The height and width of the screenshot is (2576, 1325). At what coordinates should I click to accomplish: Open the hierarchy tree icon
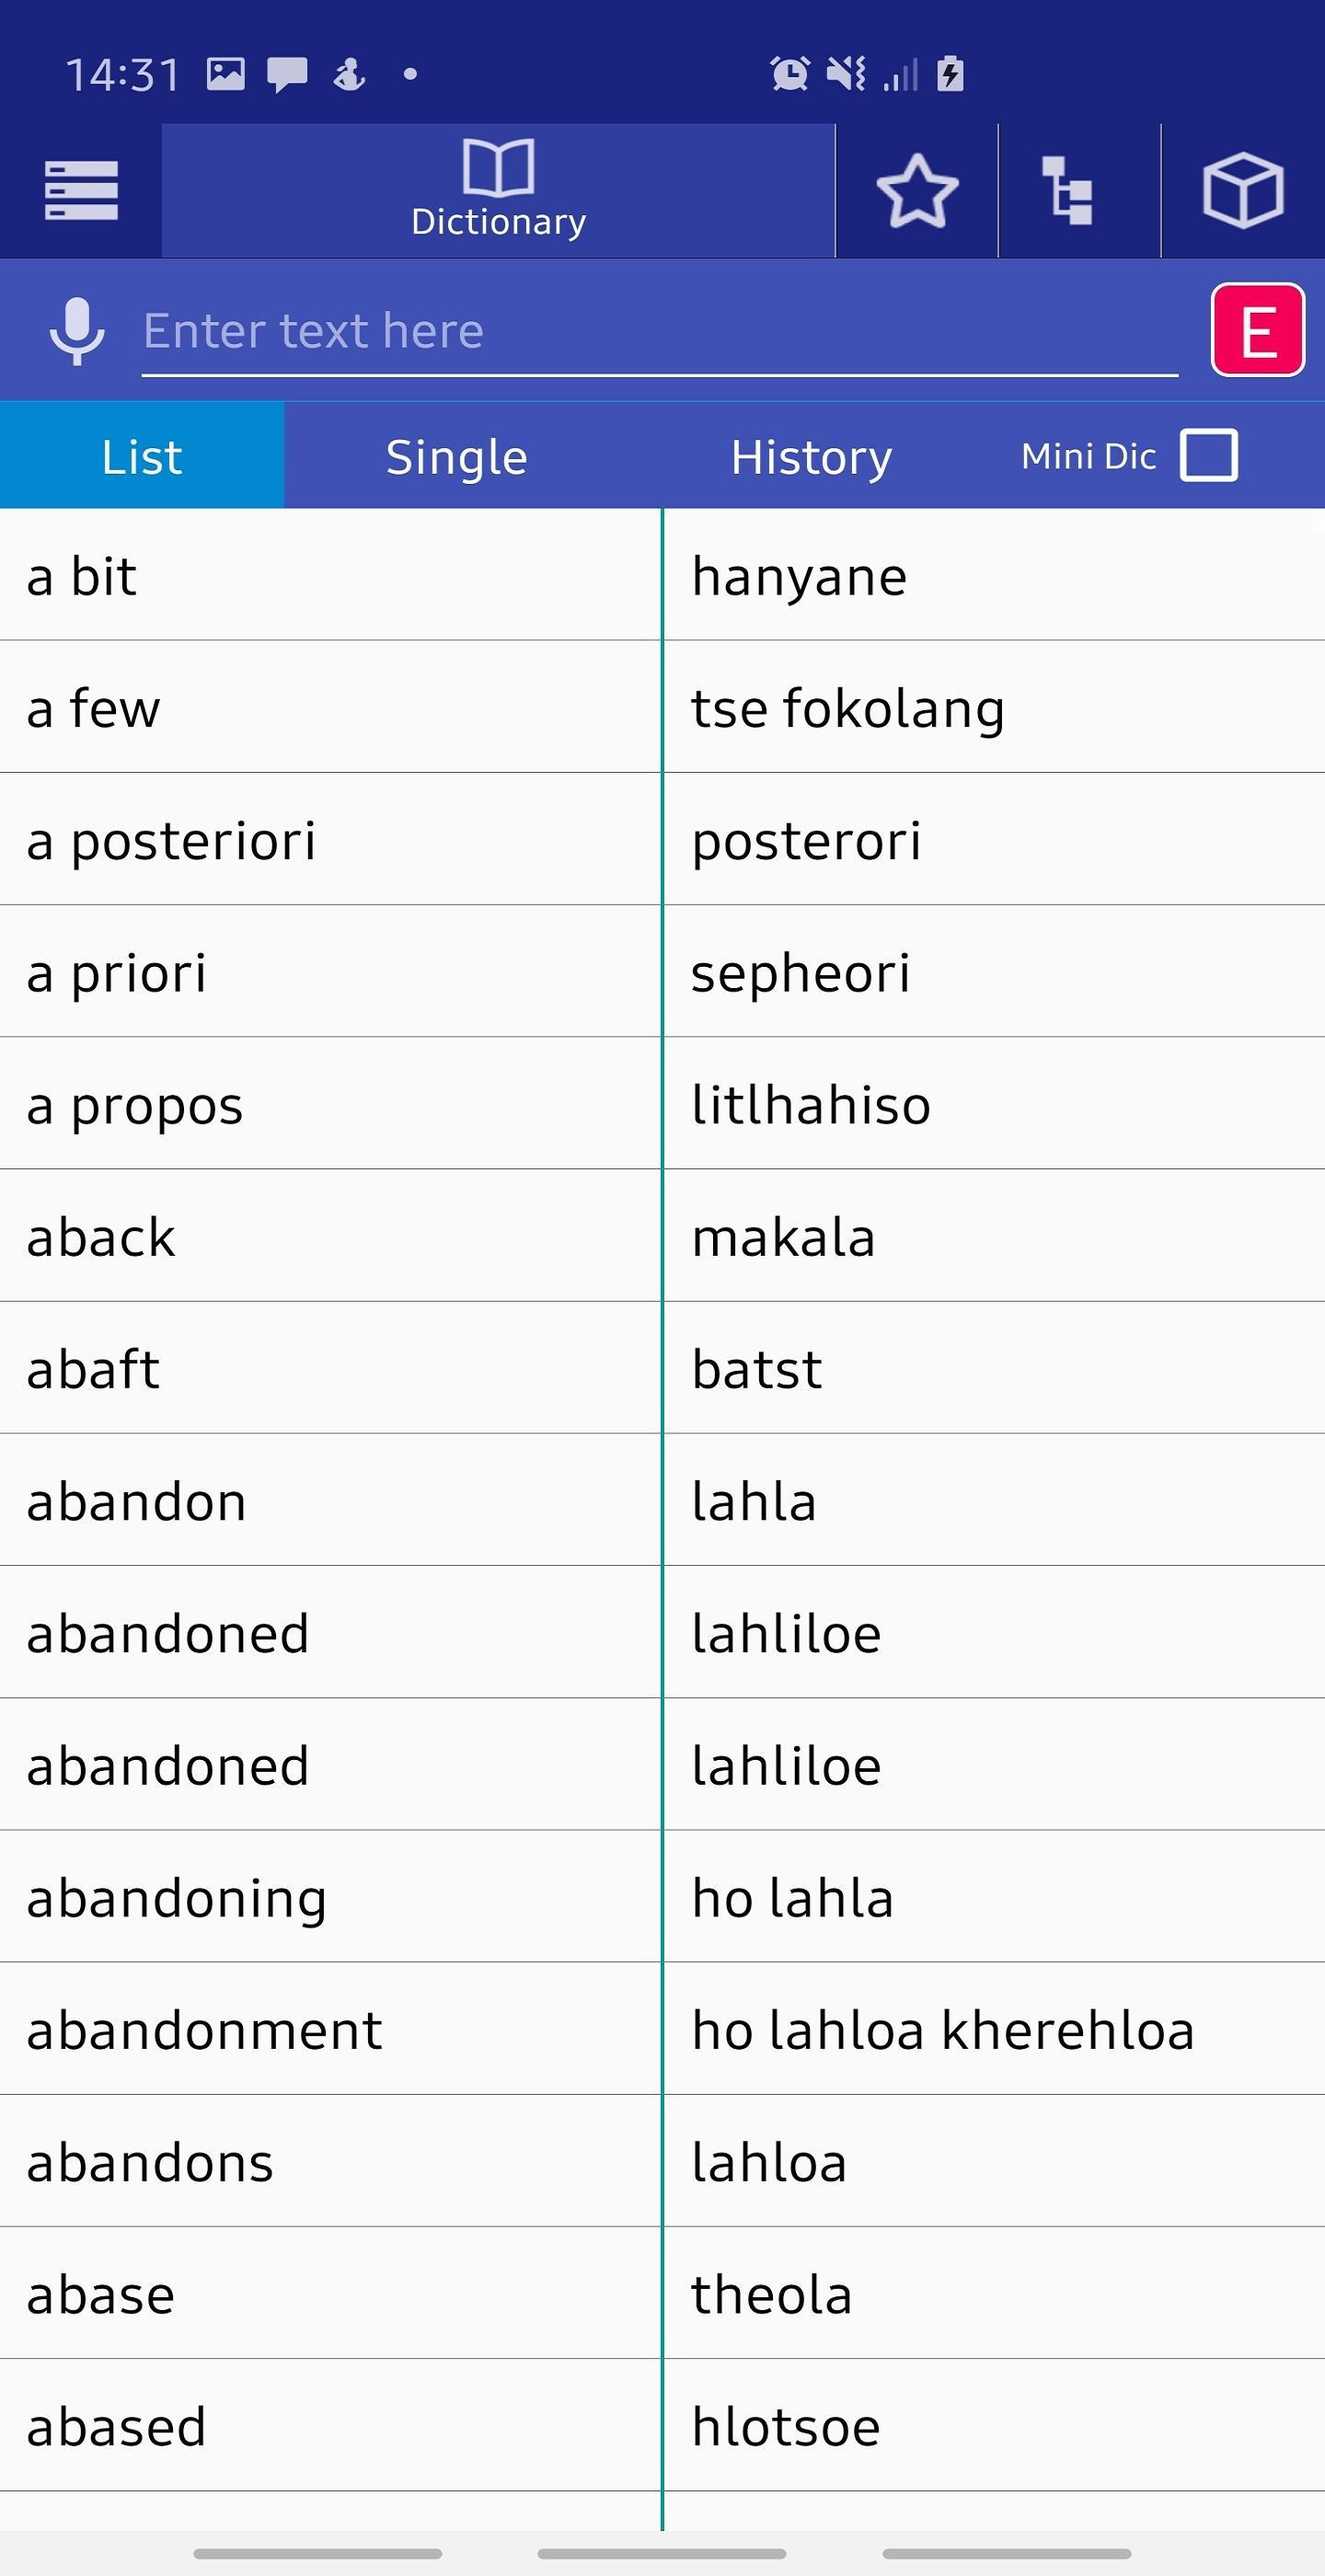pyautogui.click(x=1068, y=191)
